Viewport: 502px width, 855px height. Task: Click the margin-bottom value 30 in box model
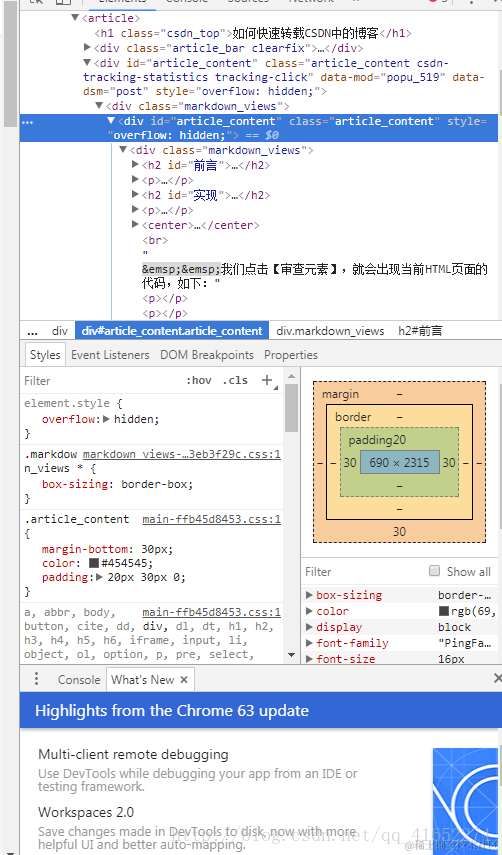tap(400, 531)
